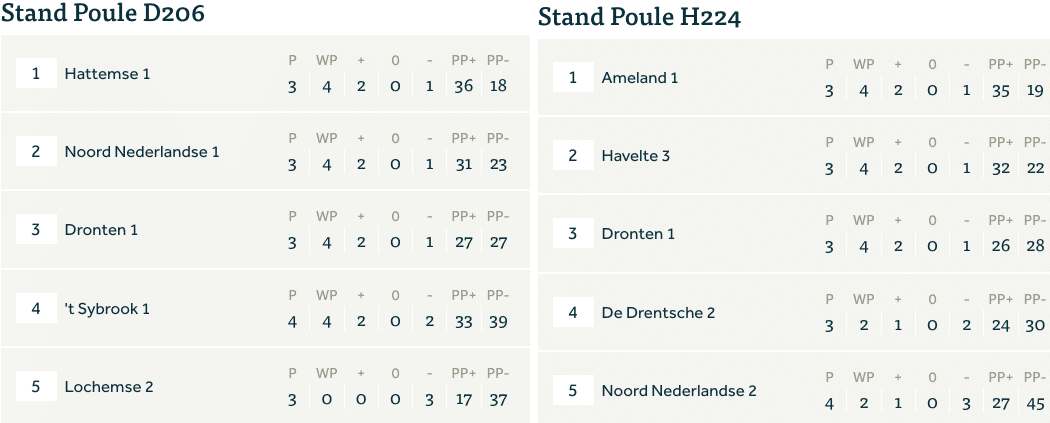
Task: Click the Hattemse 1 team name
Action: pos(107,73)
